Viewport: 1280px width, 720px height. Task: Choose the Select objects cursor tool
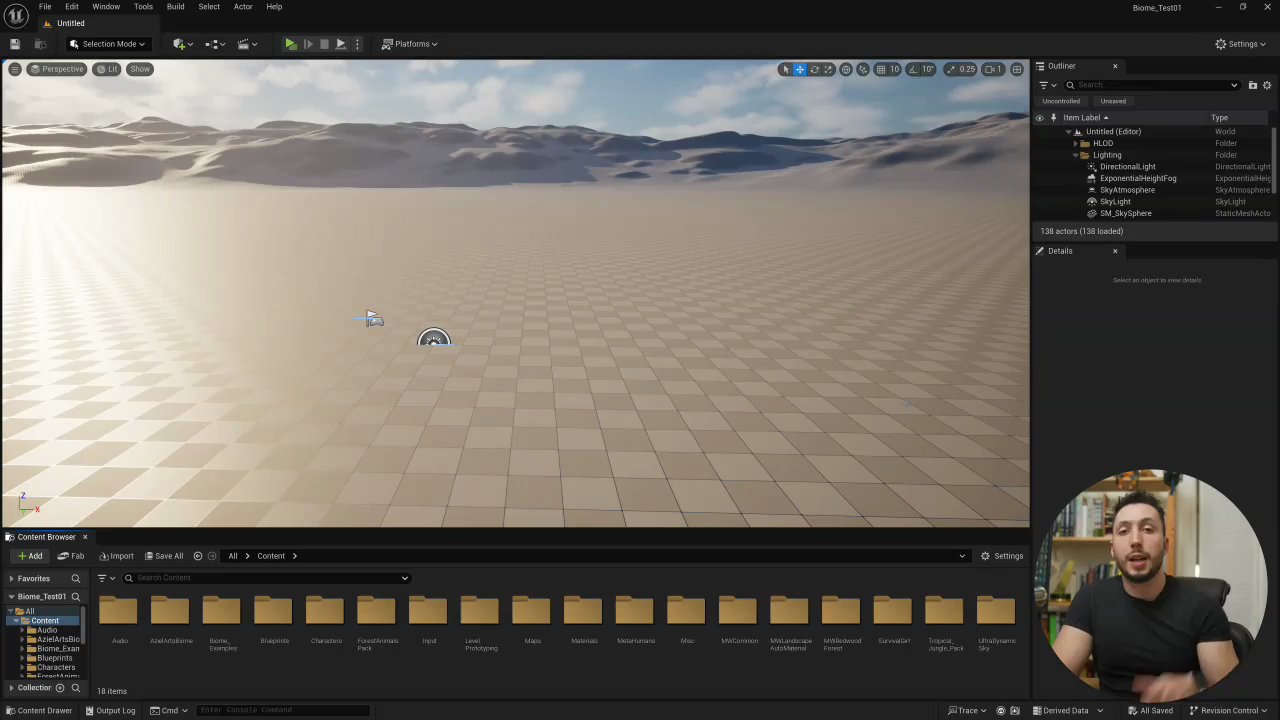point(786,69)
